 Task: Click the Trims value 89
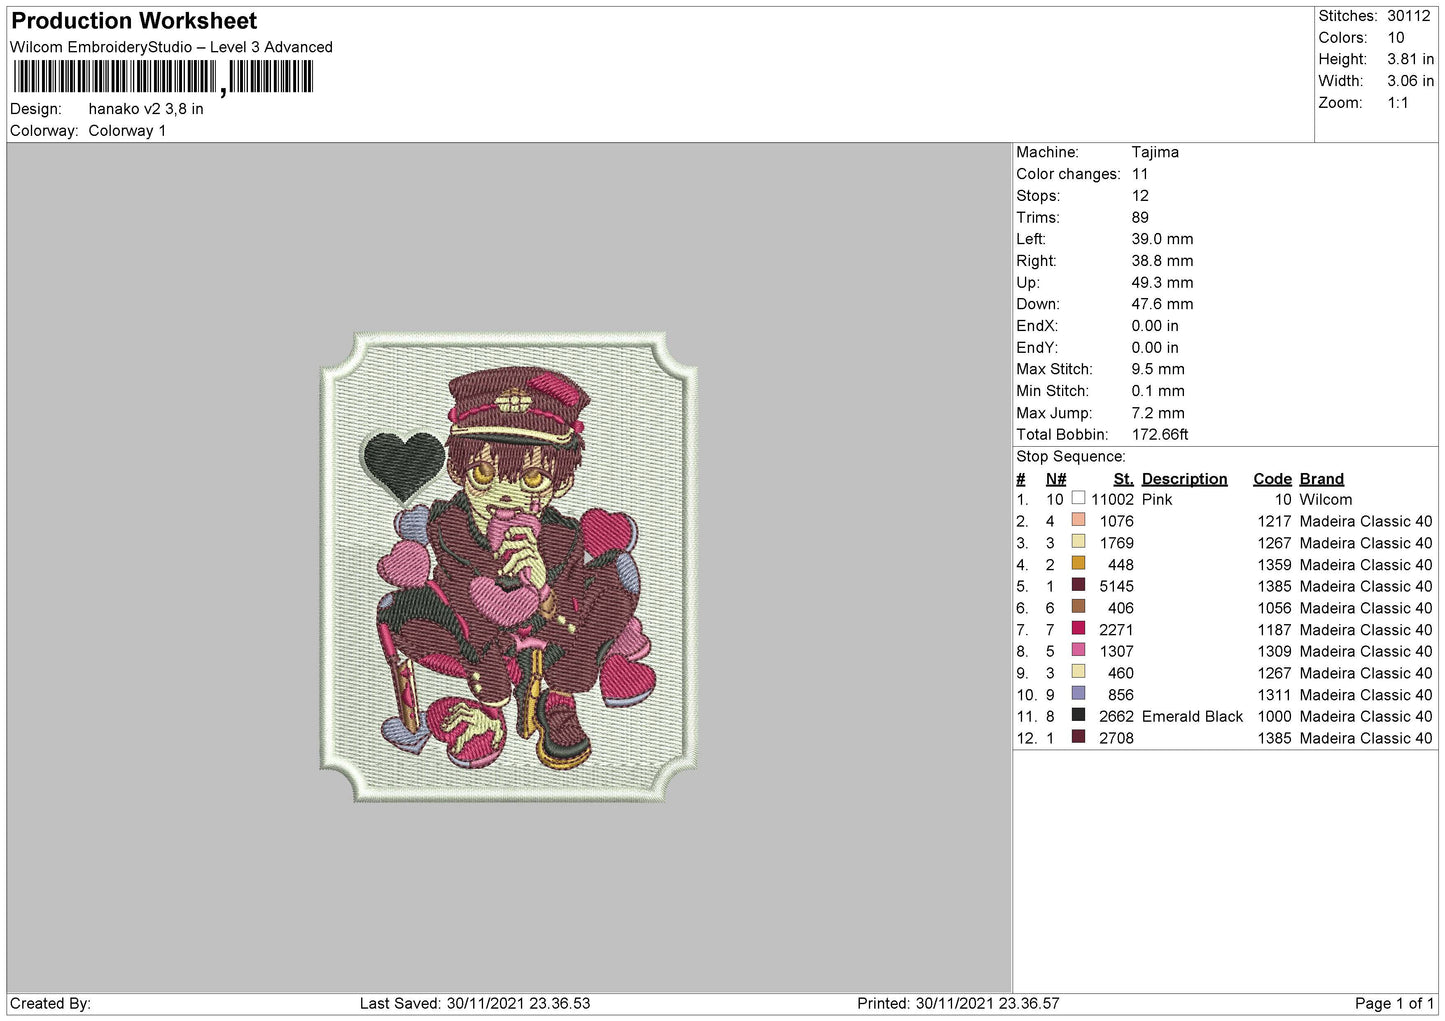[1140, 217]
